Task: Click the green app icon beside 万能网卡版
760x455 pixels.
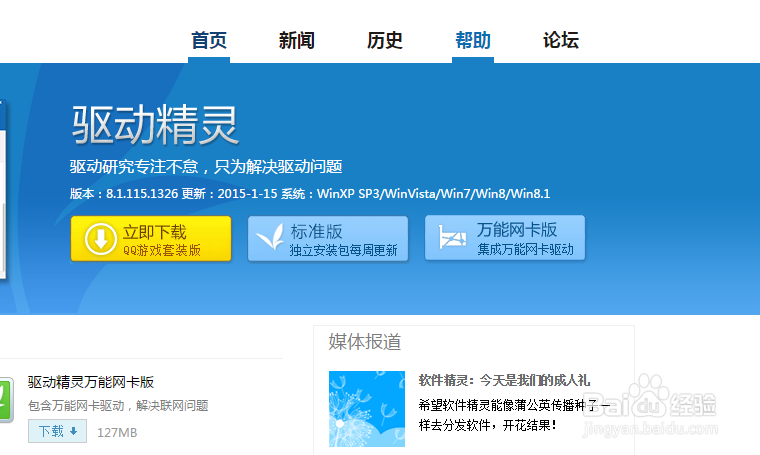Action: coord(6,400)
